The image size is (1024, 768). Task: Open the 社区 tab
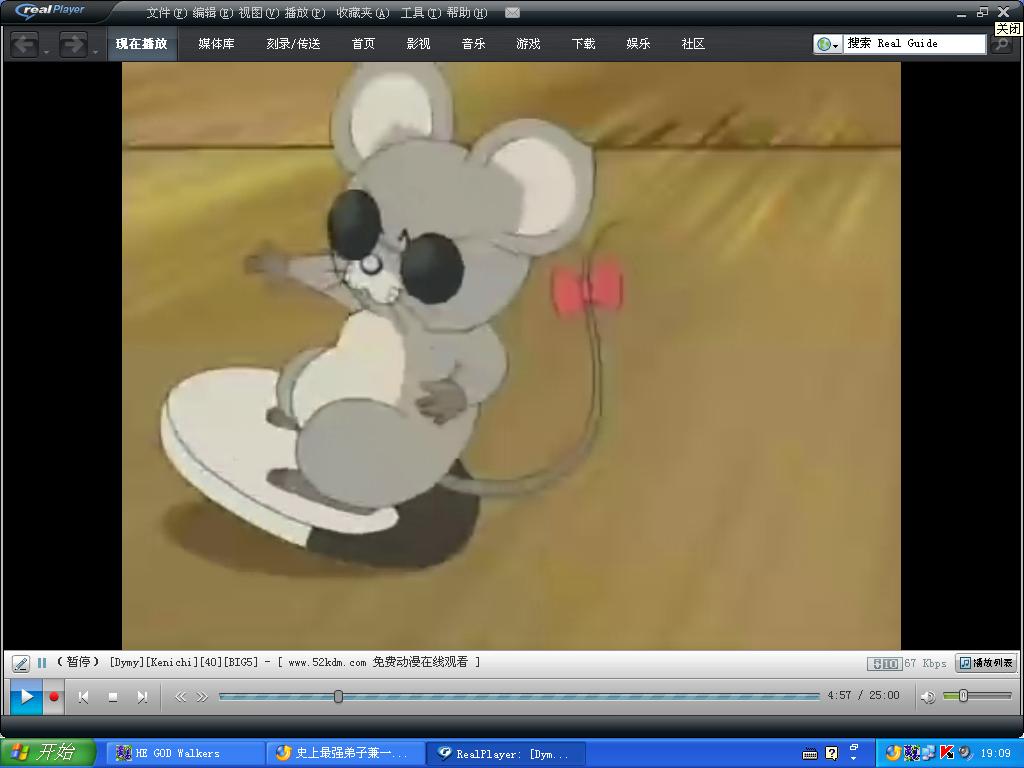coord(693,44)
